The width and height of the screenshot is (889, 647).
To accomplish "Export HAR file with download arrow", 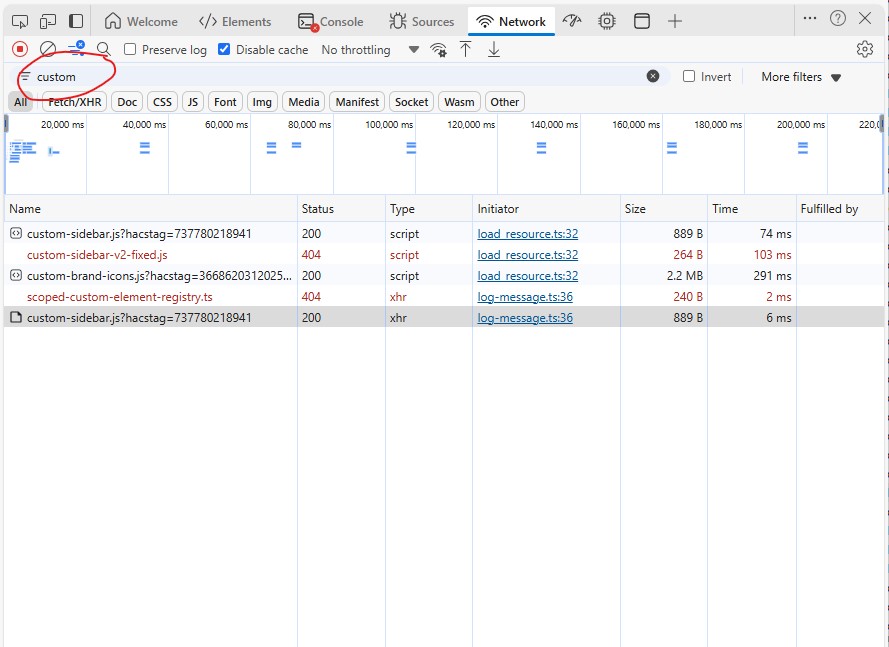I will 493,49.
